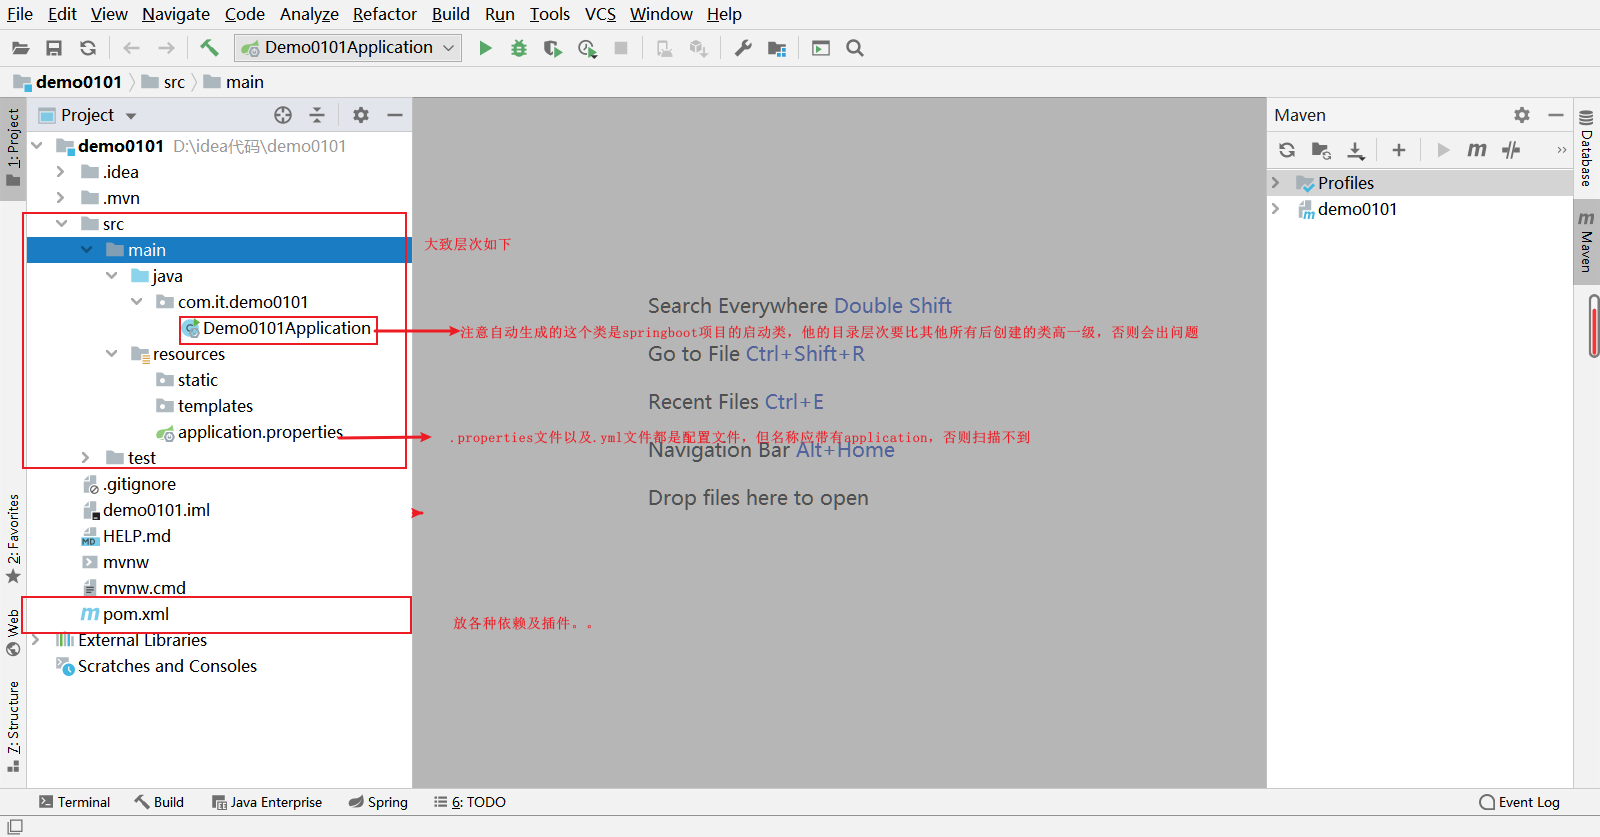Select application.properties file
The height and width of the screenshot is (837, 1600).
260,432
